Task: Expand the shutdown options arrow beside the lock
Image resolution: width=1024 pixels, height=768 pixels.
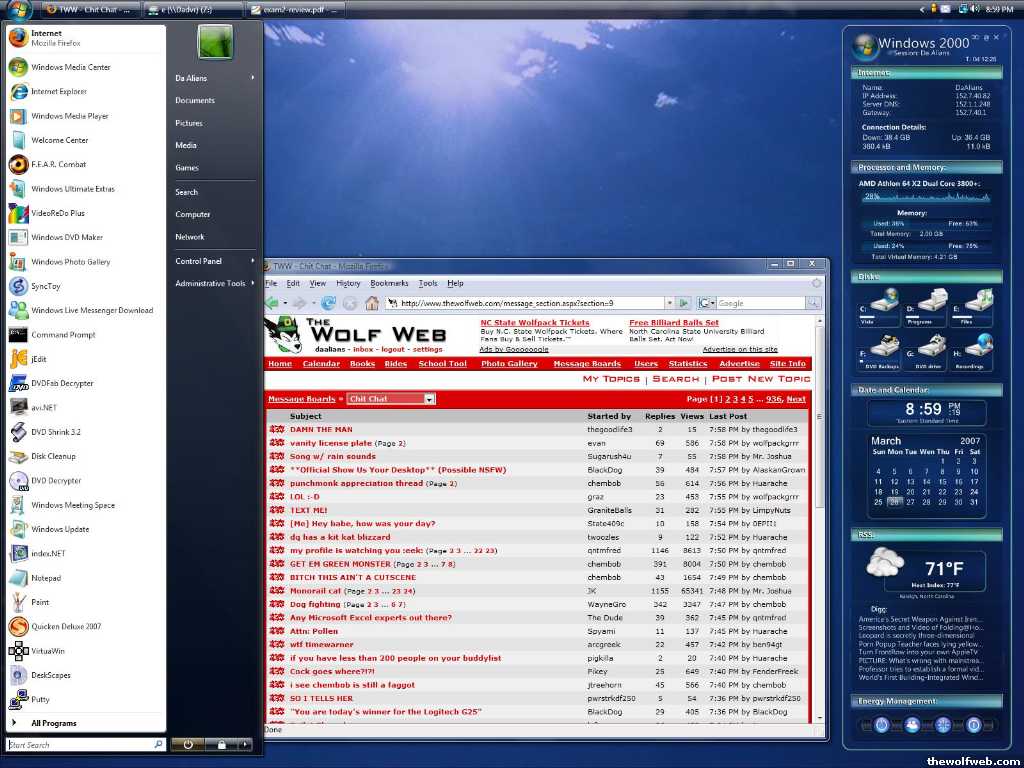Action: 246,744
